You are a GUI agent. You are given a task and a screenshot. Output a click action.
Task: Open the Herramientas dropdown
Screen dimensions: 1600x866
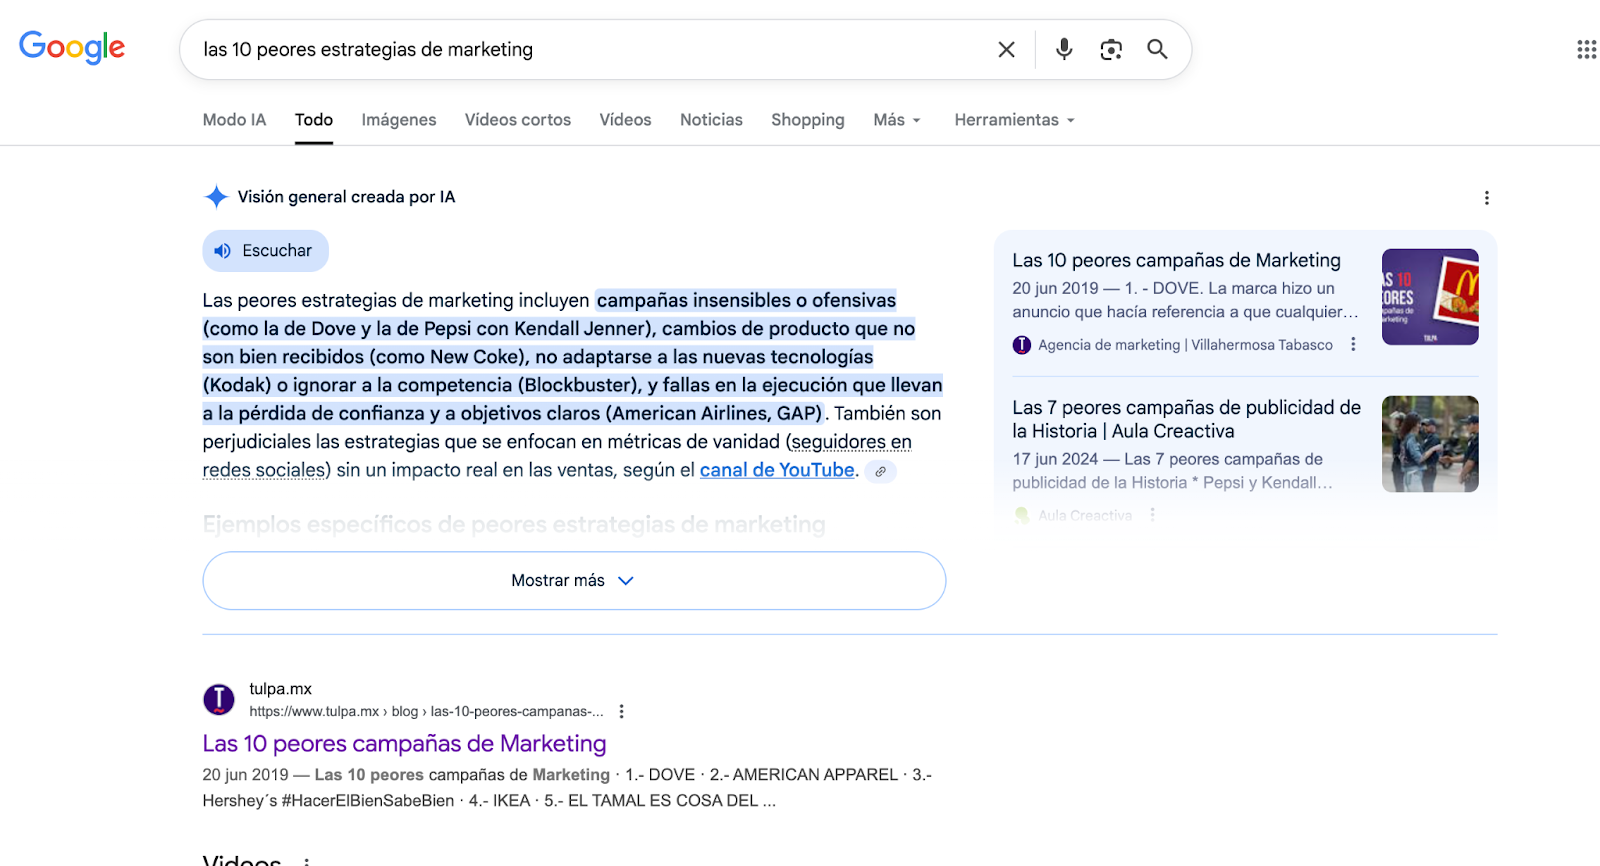pos(1014,120)
